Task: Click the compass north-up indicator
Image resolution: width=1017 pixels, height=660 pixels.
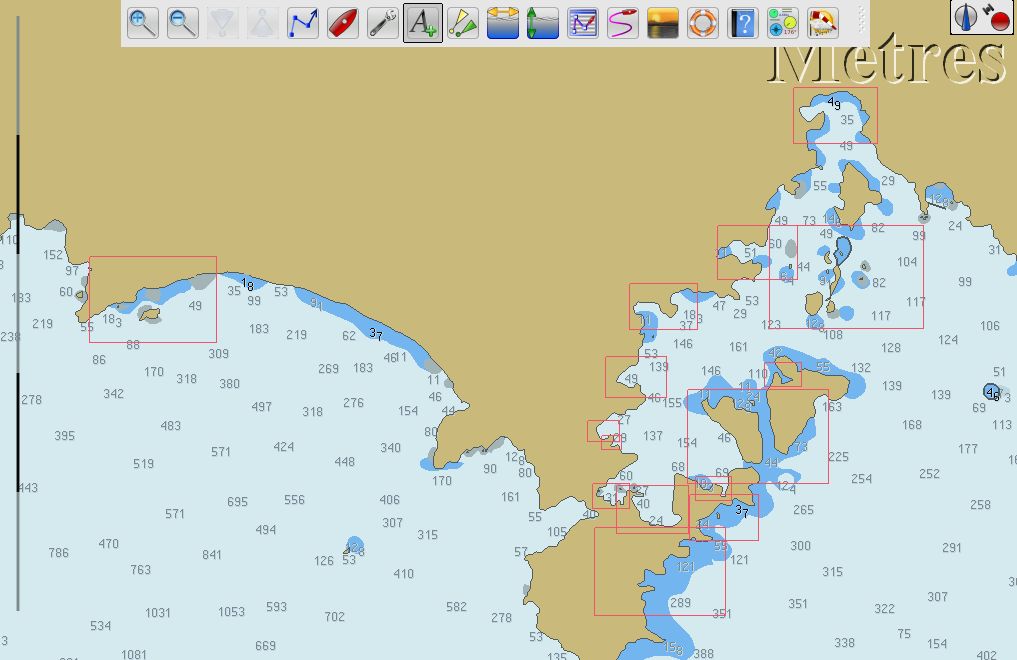Action: [967, 17]
